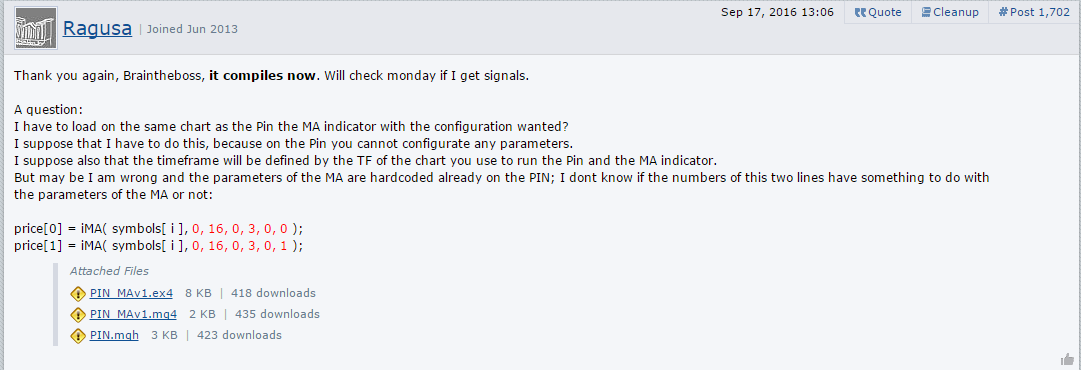Click the Sep 17, 2016 13:06 timestamp
The image size is (1081, 370).
[x=777, y=12]
